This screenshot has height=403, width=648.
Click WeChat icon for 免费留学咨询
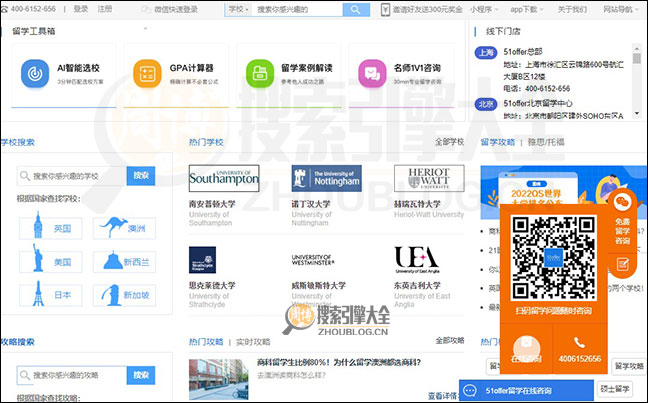(x=622, y=203)
